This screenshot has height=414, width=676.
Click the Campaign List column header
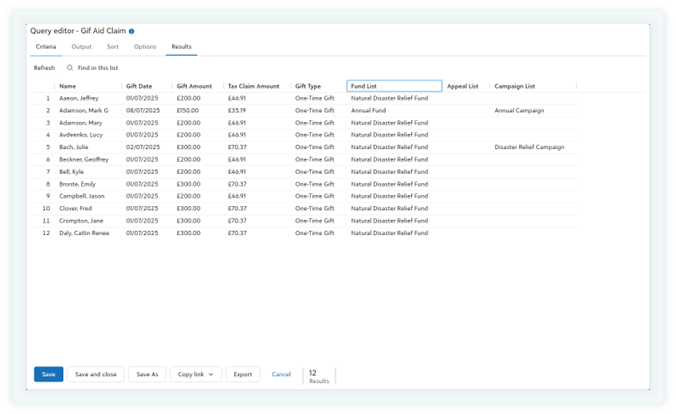point(515,86)
